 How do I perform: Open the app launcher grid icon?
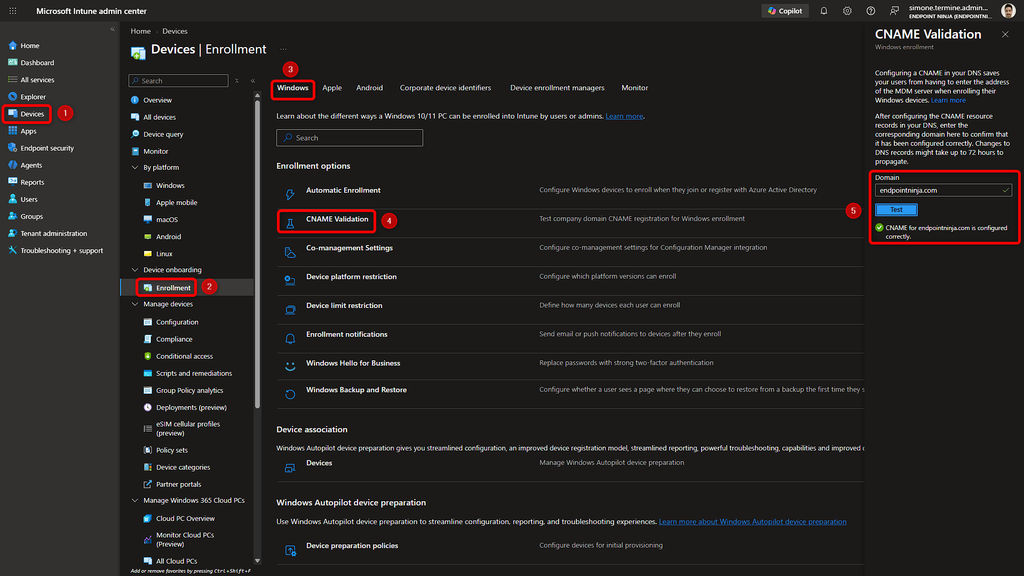point(12,11)
